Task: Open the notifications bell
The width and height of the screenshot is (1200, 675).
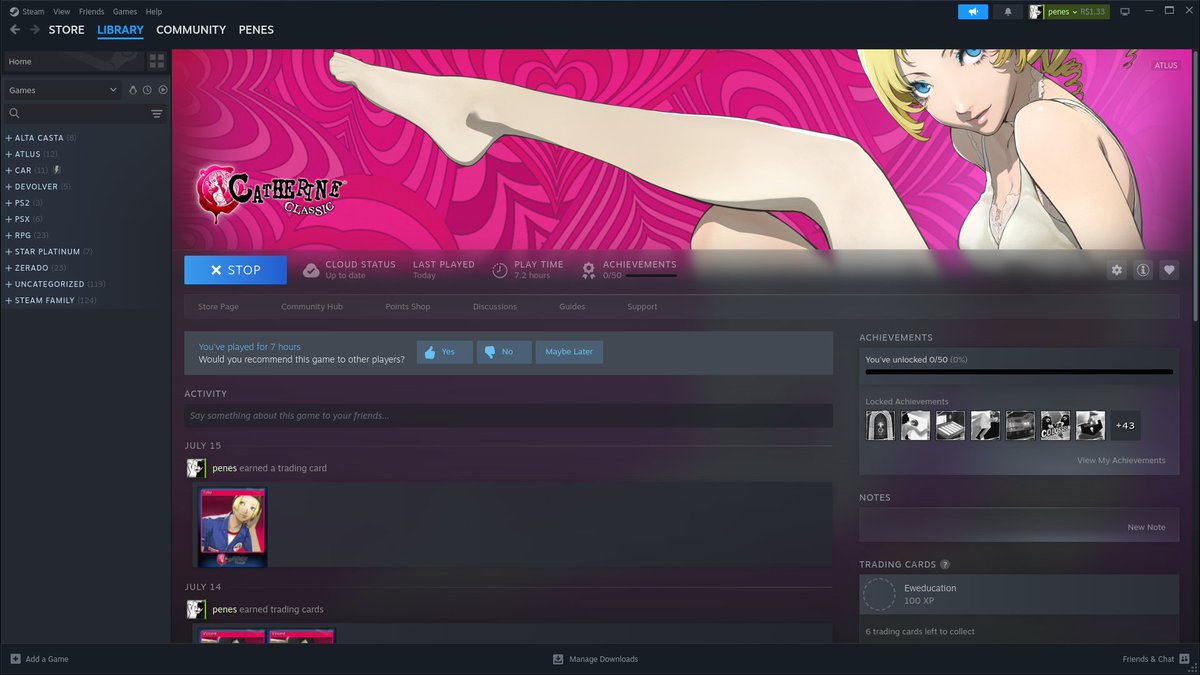Action: pos(1007,12)
